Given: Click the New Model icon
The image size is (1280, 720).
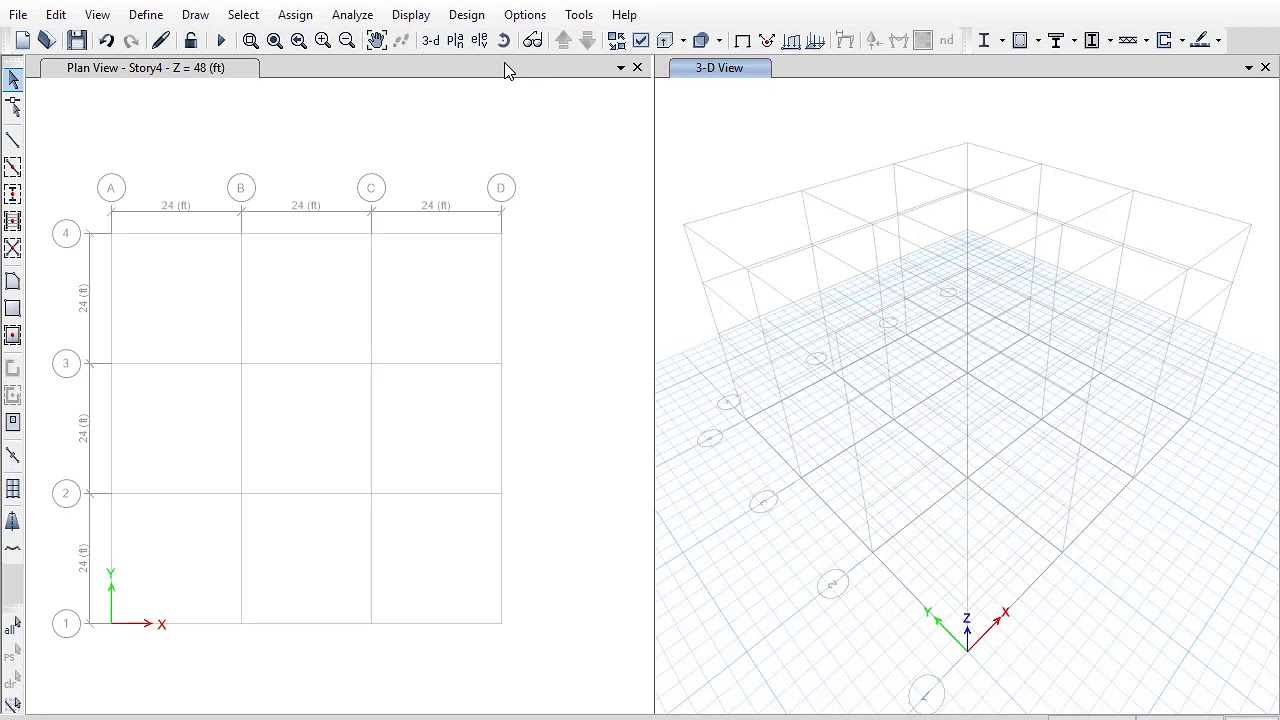Looking at the screenshot, I should pos(22,40).
